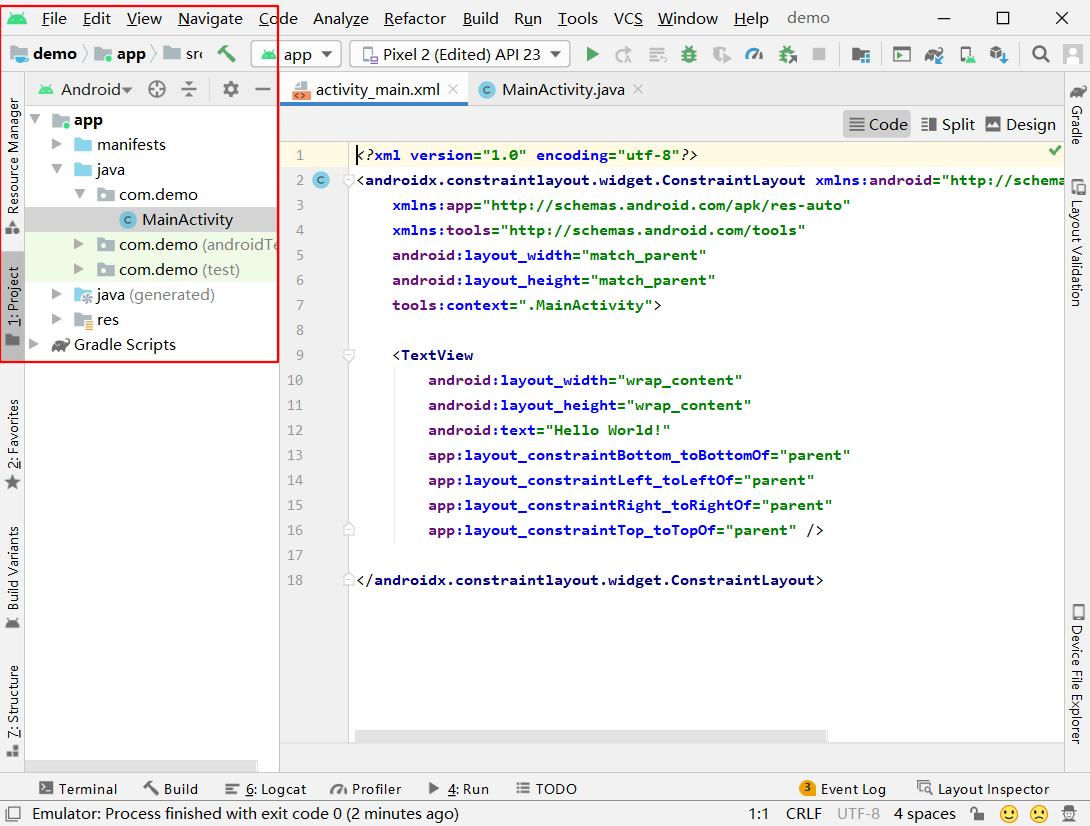Click the happy smiley feedback icon
Viewport: 1090px width, 826px height.
pos(1009,813)
